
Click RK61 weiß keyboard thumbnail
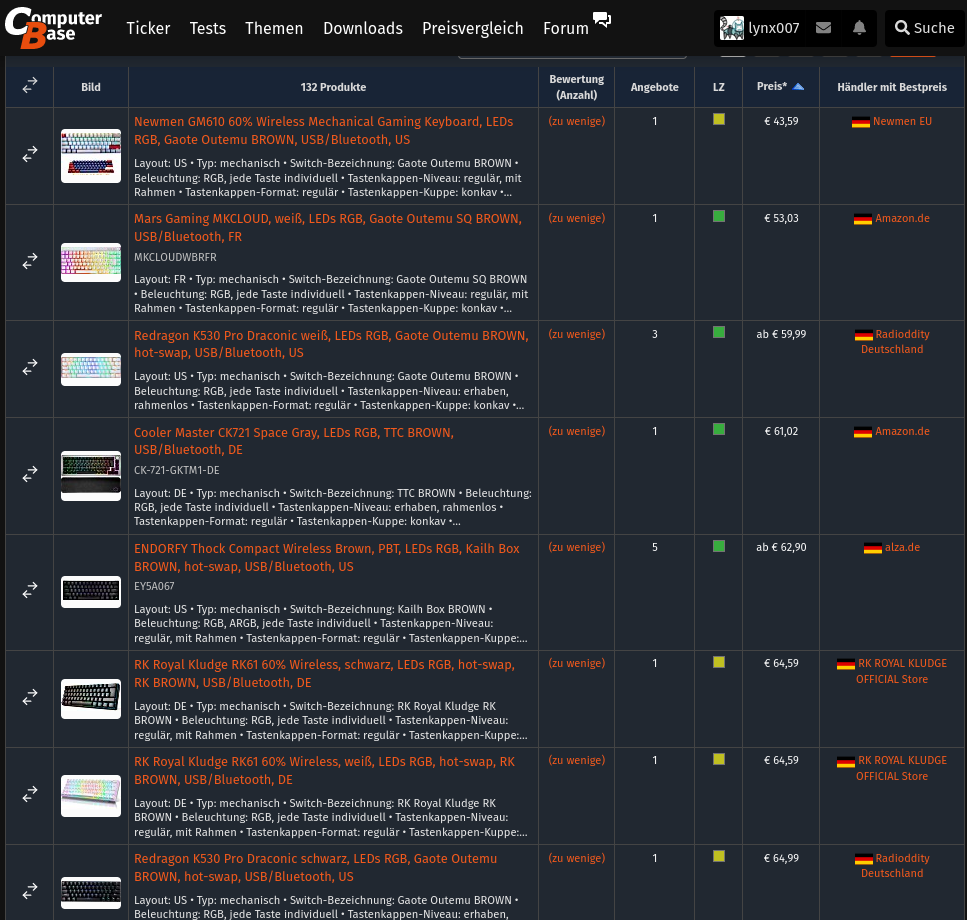(91, 795)
